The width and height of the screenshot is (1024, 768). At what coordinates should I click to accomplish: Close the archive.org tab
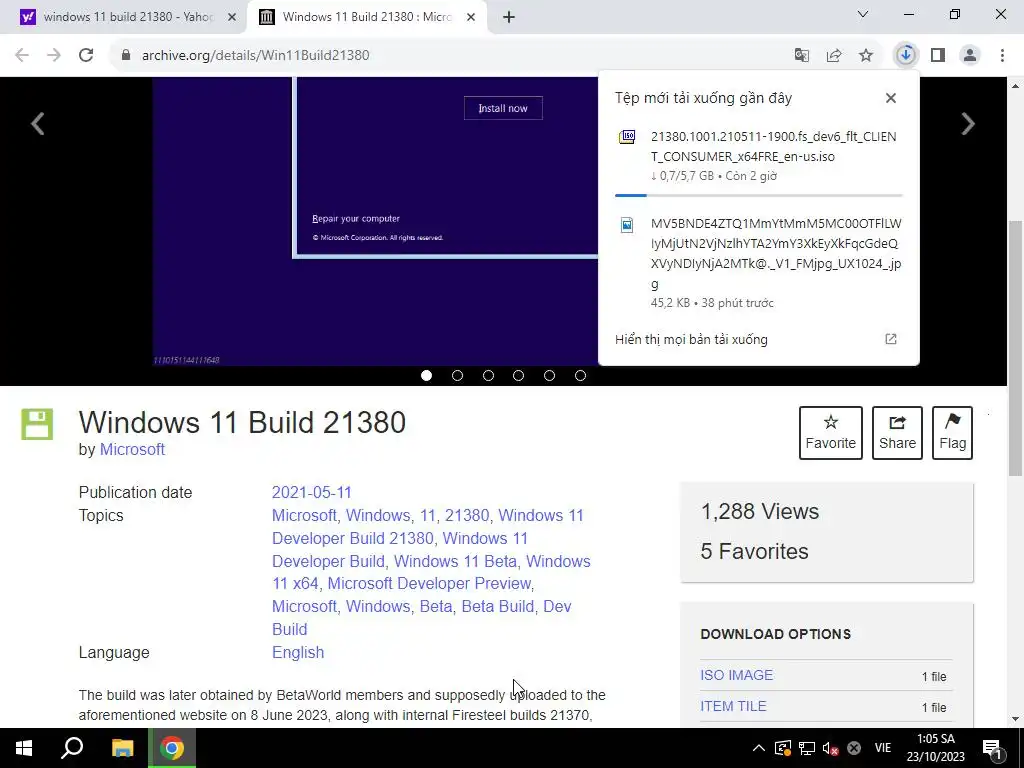tap(471, 17)
